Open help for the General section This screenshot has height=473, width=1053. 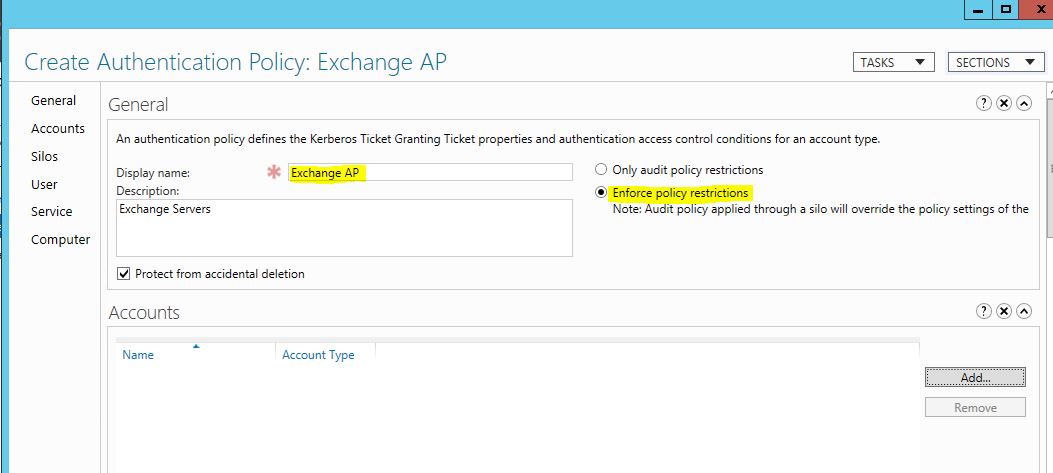click(984, 103)
